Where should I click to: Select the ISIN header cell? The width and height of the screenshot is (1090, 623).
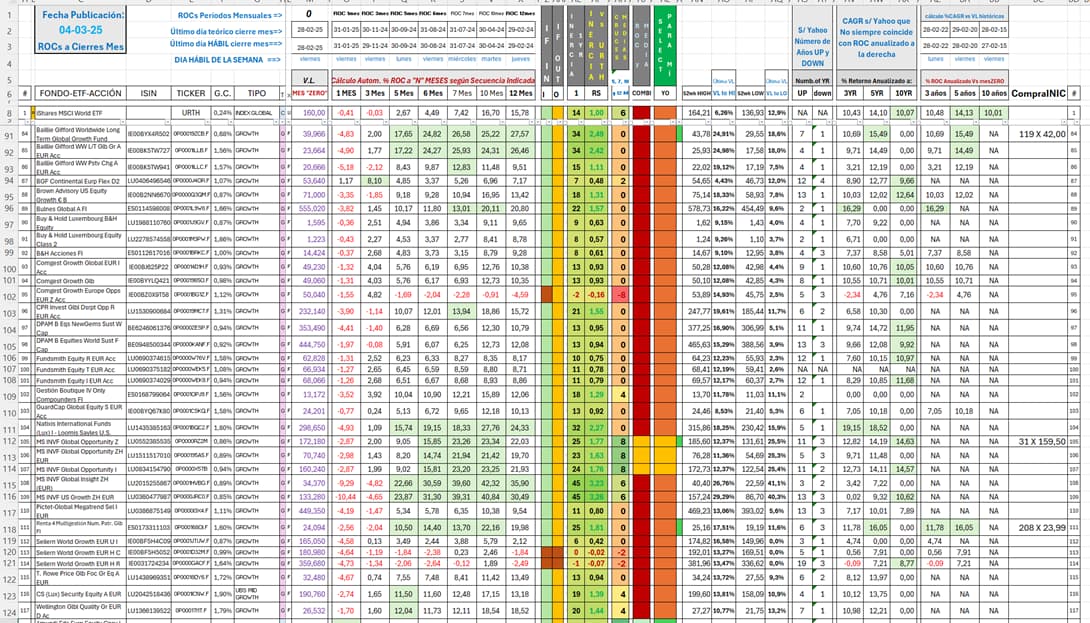(x=149, y=93)
